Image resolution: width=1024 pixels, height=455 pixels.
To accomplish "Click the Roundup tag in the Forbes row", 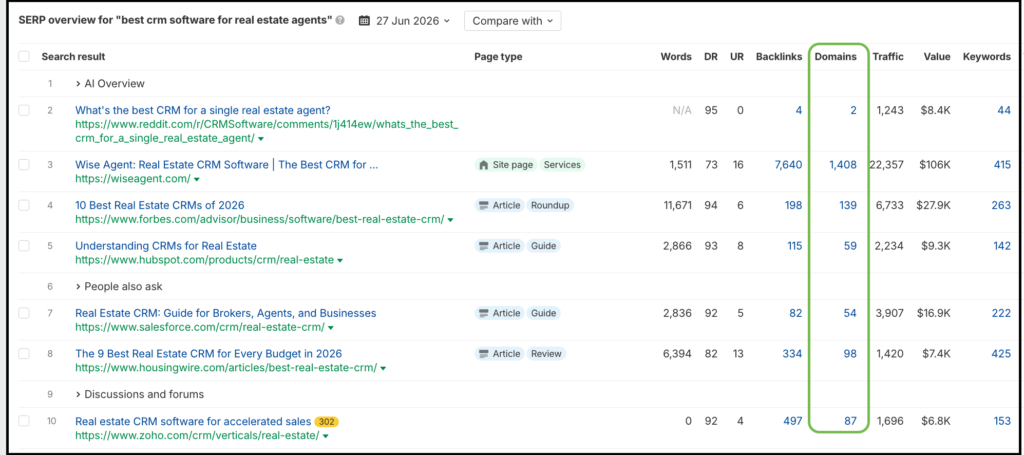I will (550, 206).
